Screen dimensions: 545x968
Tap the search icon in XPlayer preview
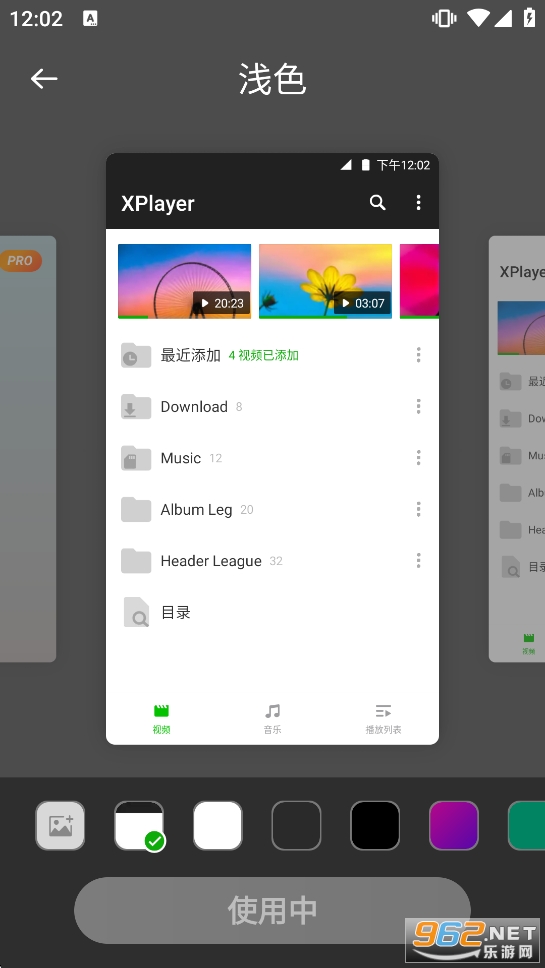coord(377,202)
